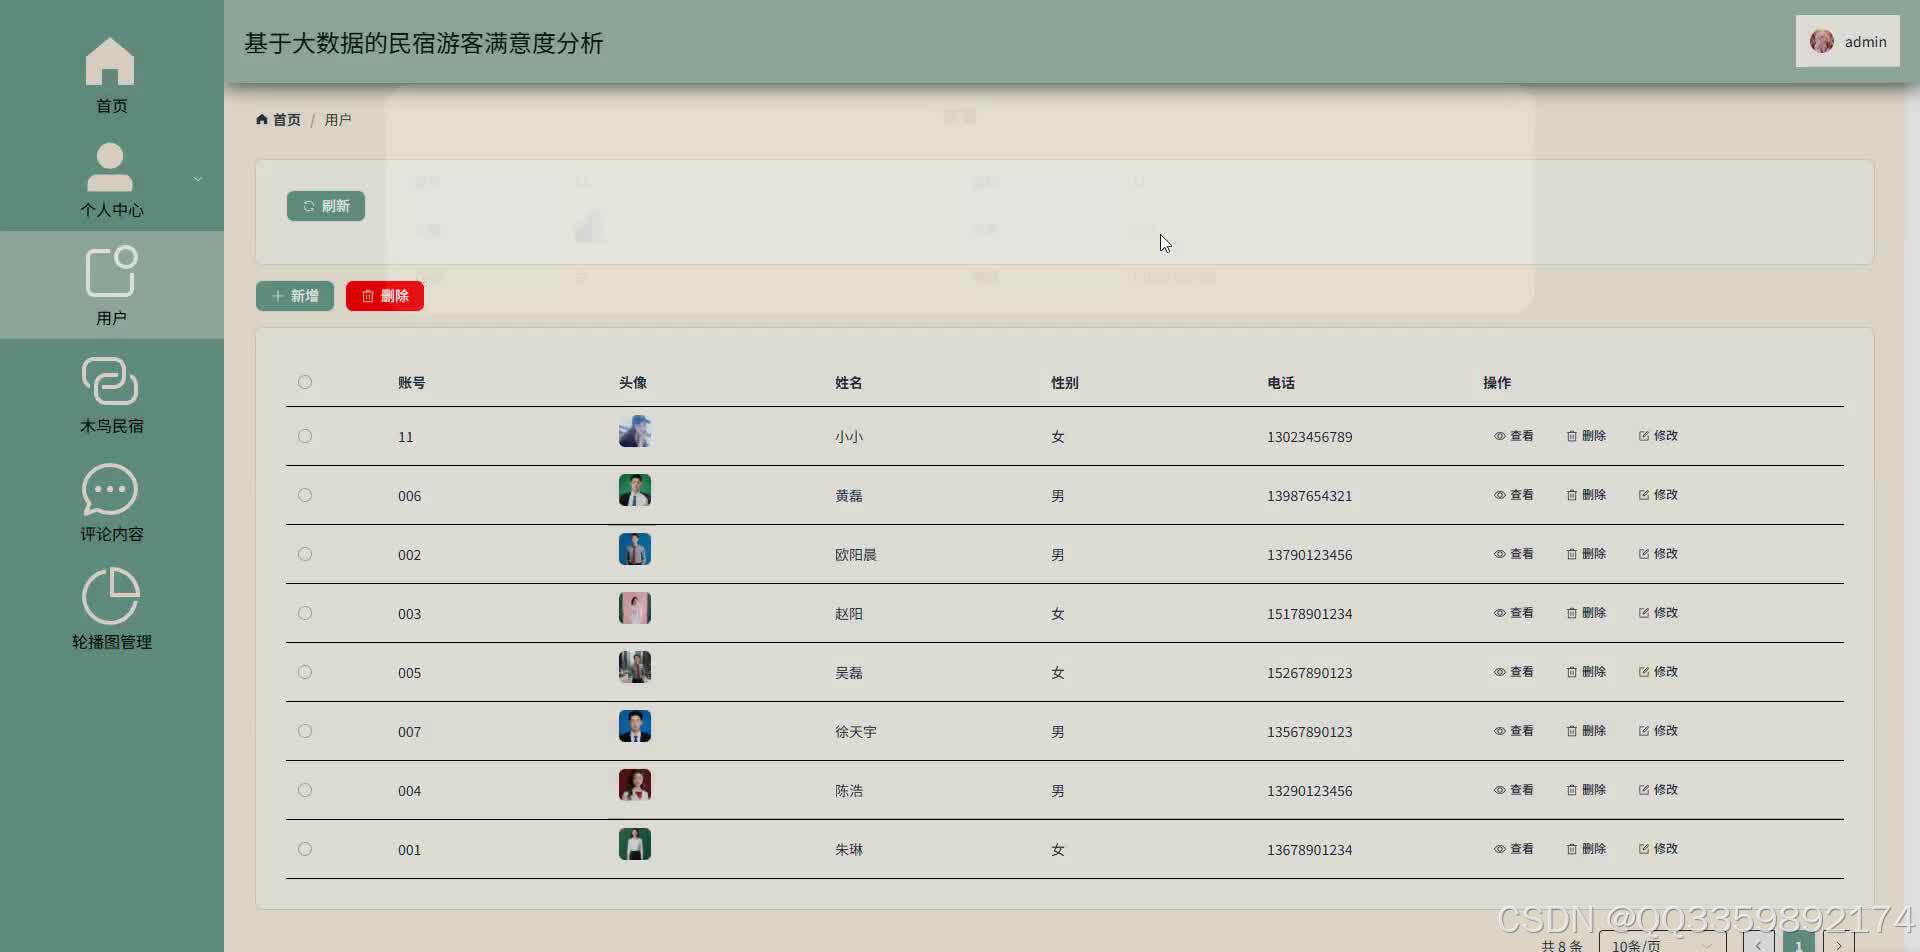Click the red 删除 batch delete button
This screenshot has width=1920, height=952.
tap(385, 296)
